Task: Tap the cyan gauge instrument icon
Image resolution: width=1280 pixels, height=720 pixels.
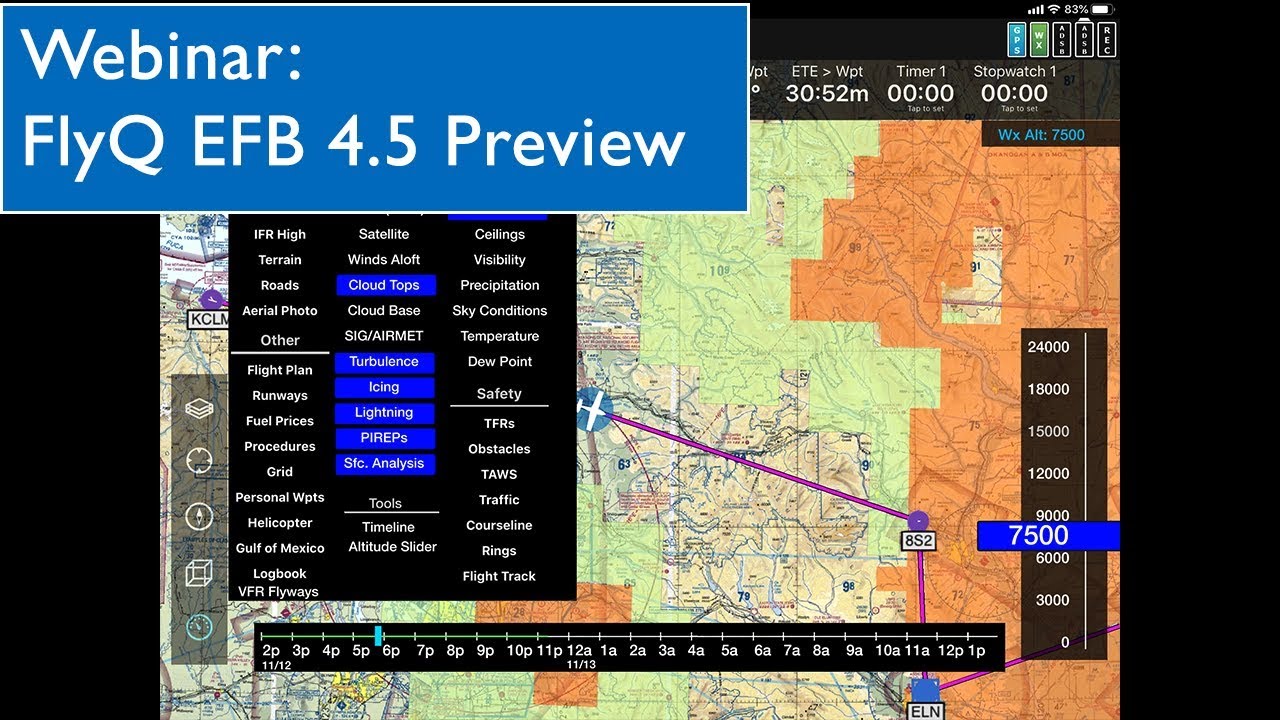Action: [x=199, y=627]
